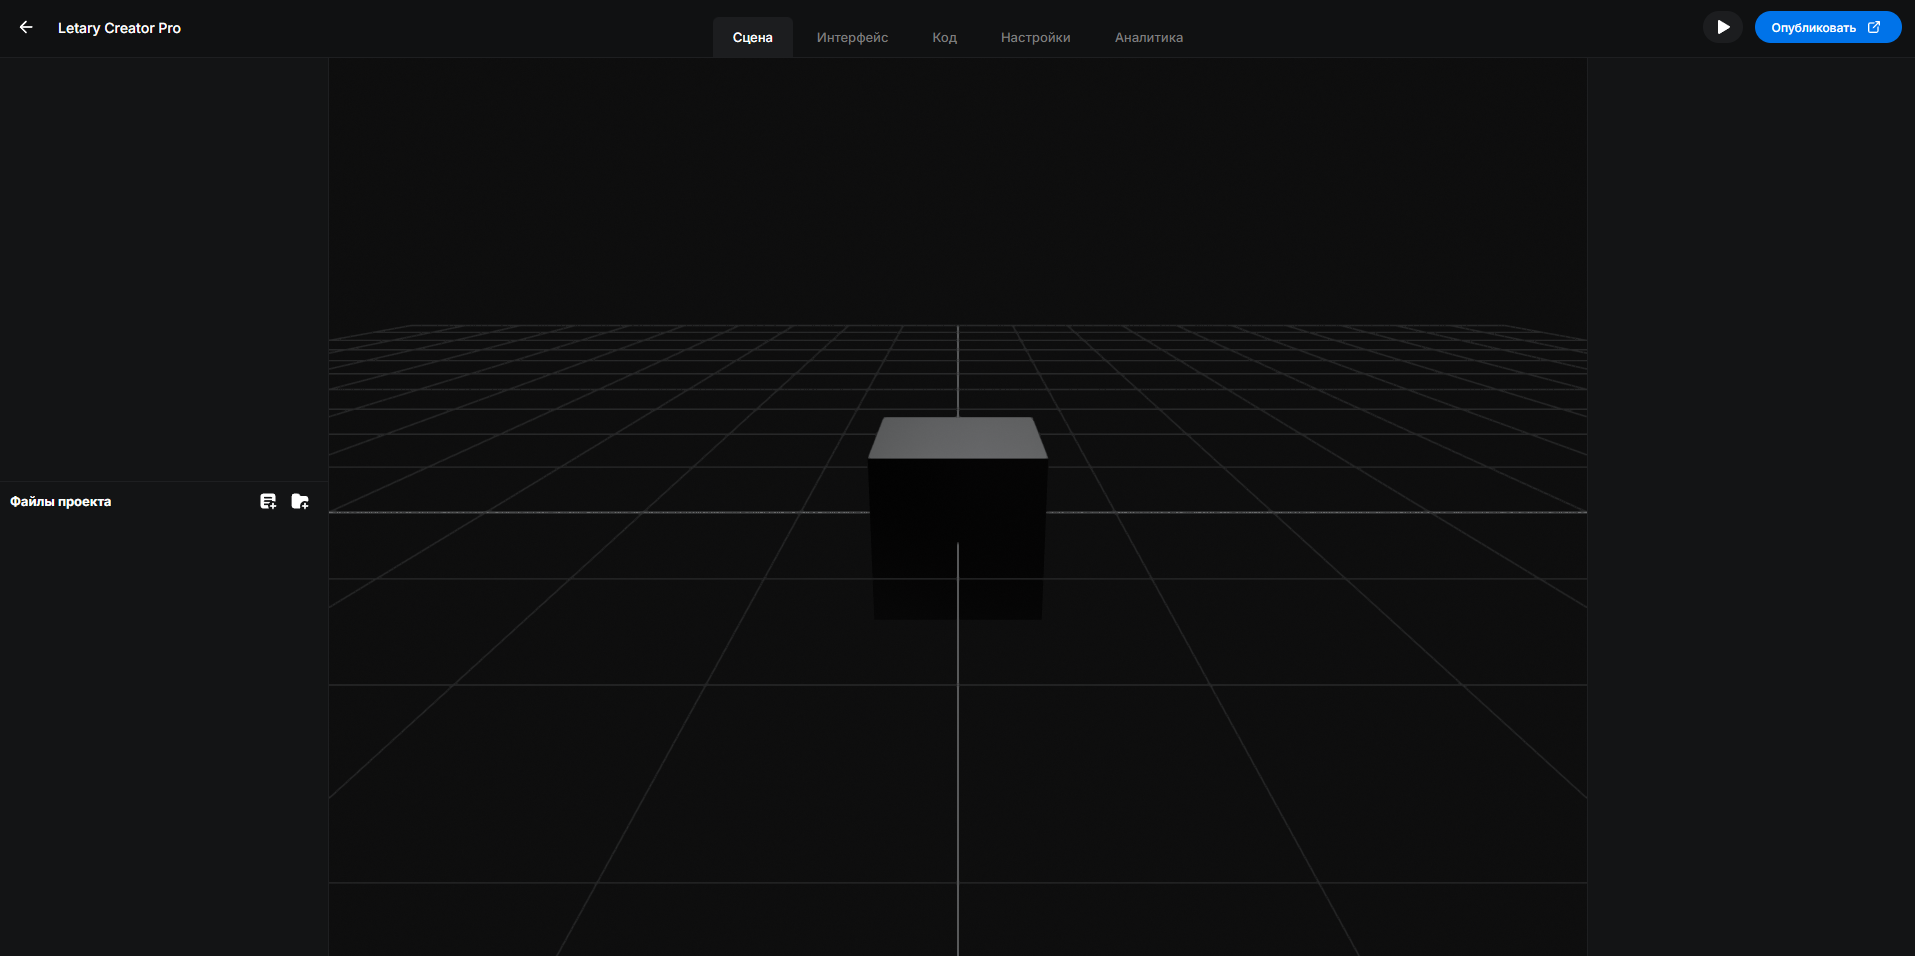The image size is (1915, 956).
Task: Select the cube by its light top face
Action: pos(957,438)
